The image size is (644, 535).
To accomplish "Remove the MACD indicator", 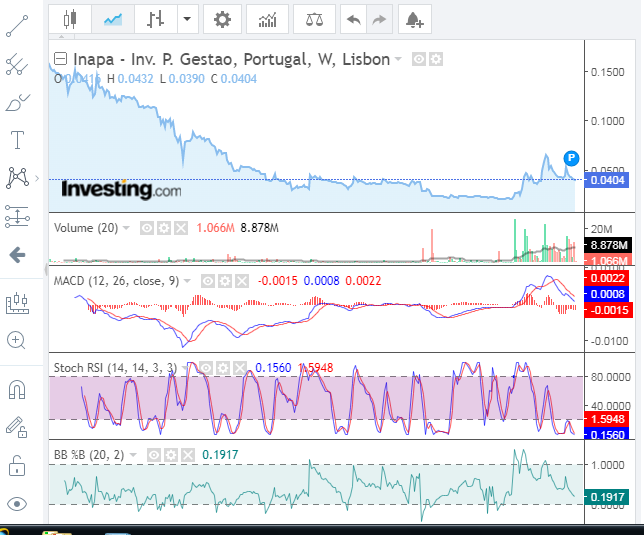I will 242,281.
